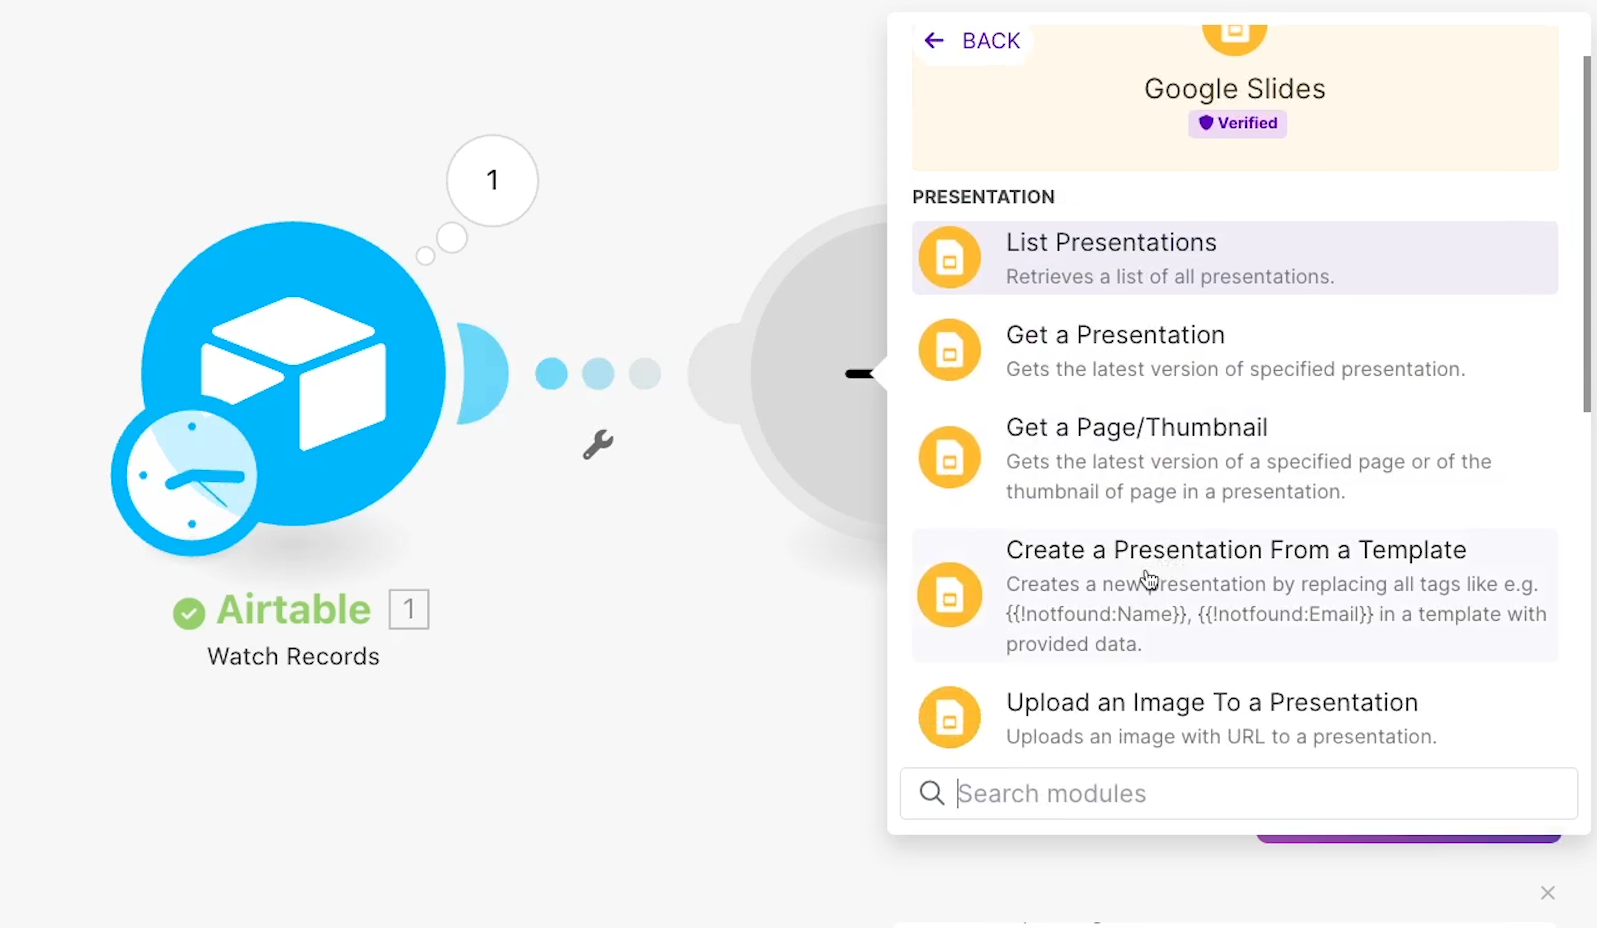Click the module list scrollbar
This screenshot has height=928, width=1597.
(x=1587, y=234)
